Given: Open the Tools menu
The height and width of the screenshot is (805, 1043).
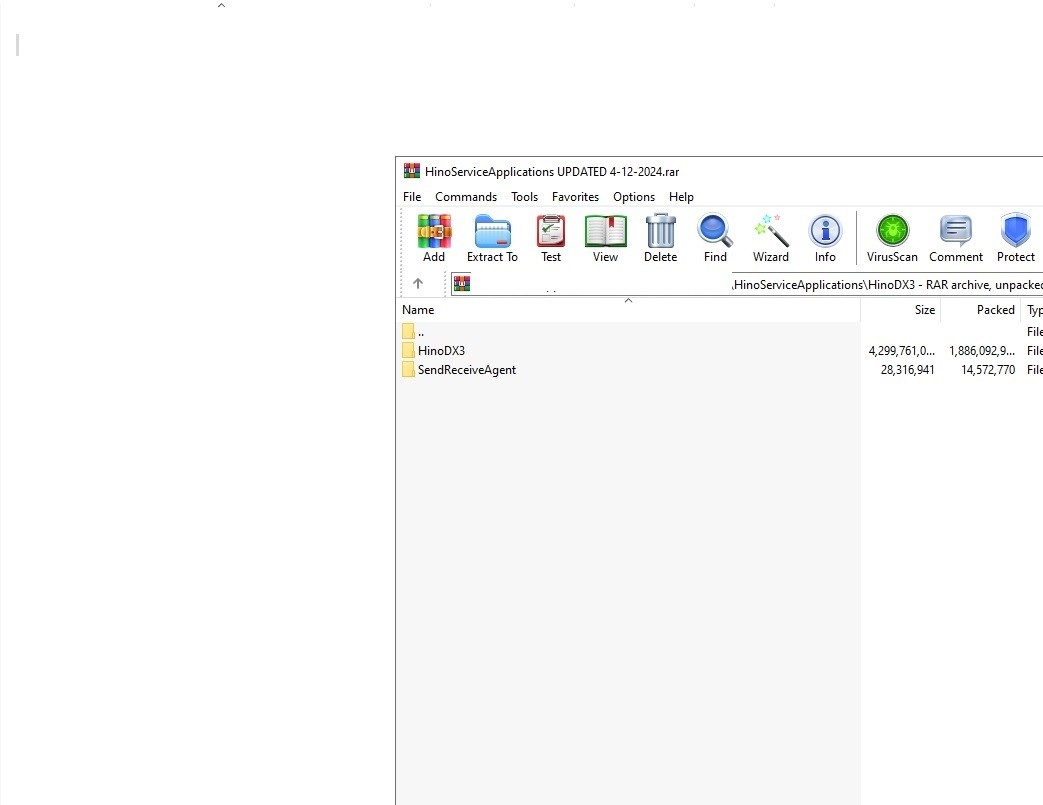Looking at the screenshot, I should pyautogui.click(x=524, y=197).
